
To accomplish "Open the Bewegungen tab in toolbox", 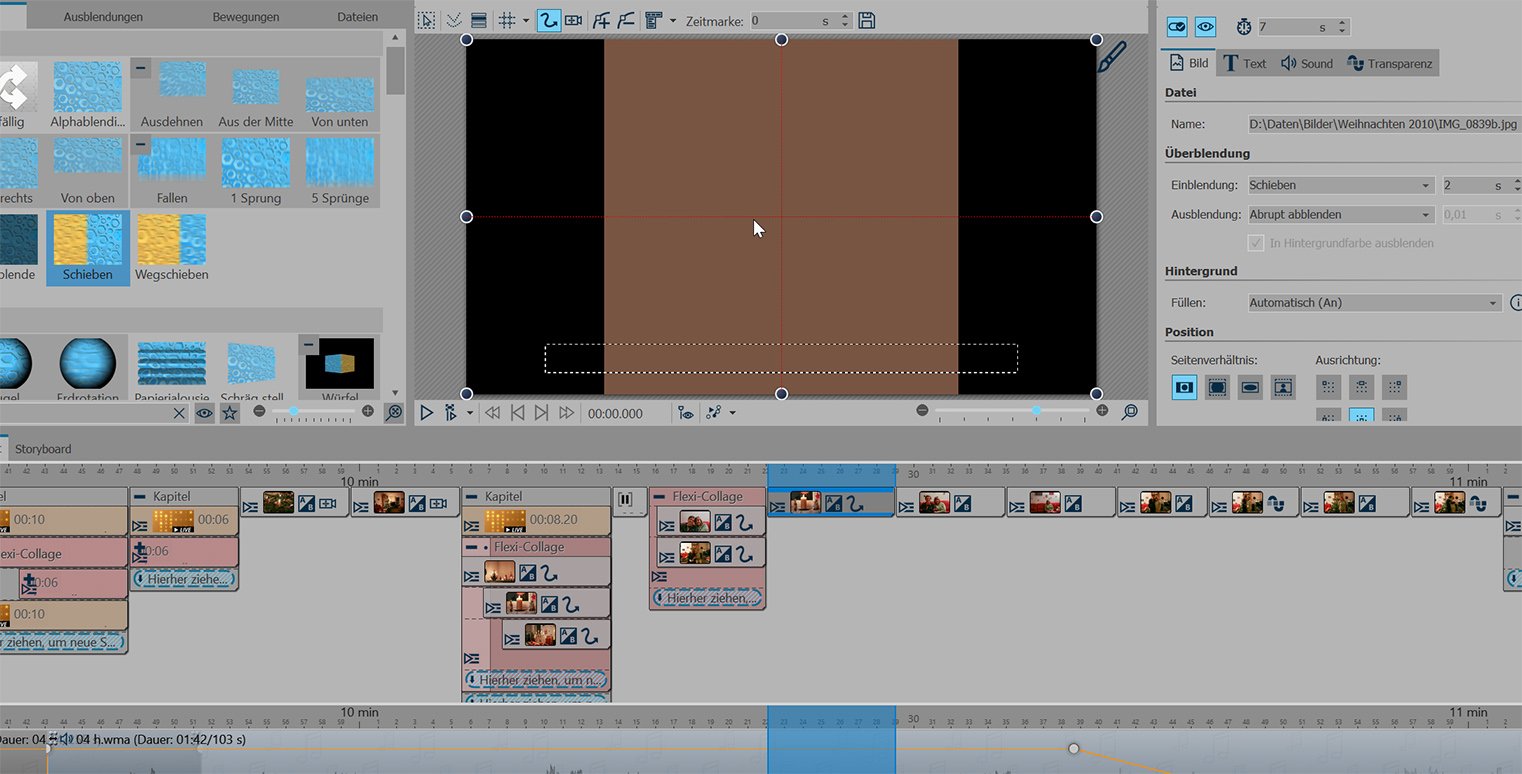I will point(246,17).
